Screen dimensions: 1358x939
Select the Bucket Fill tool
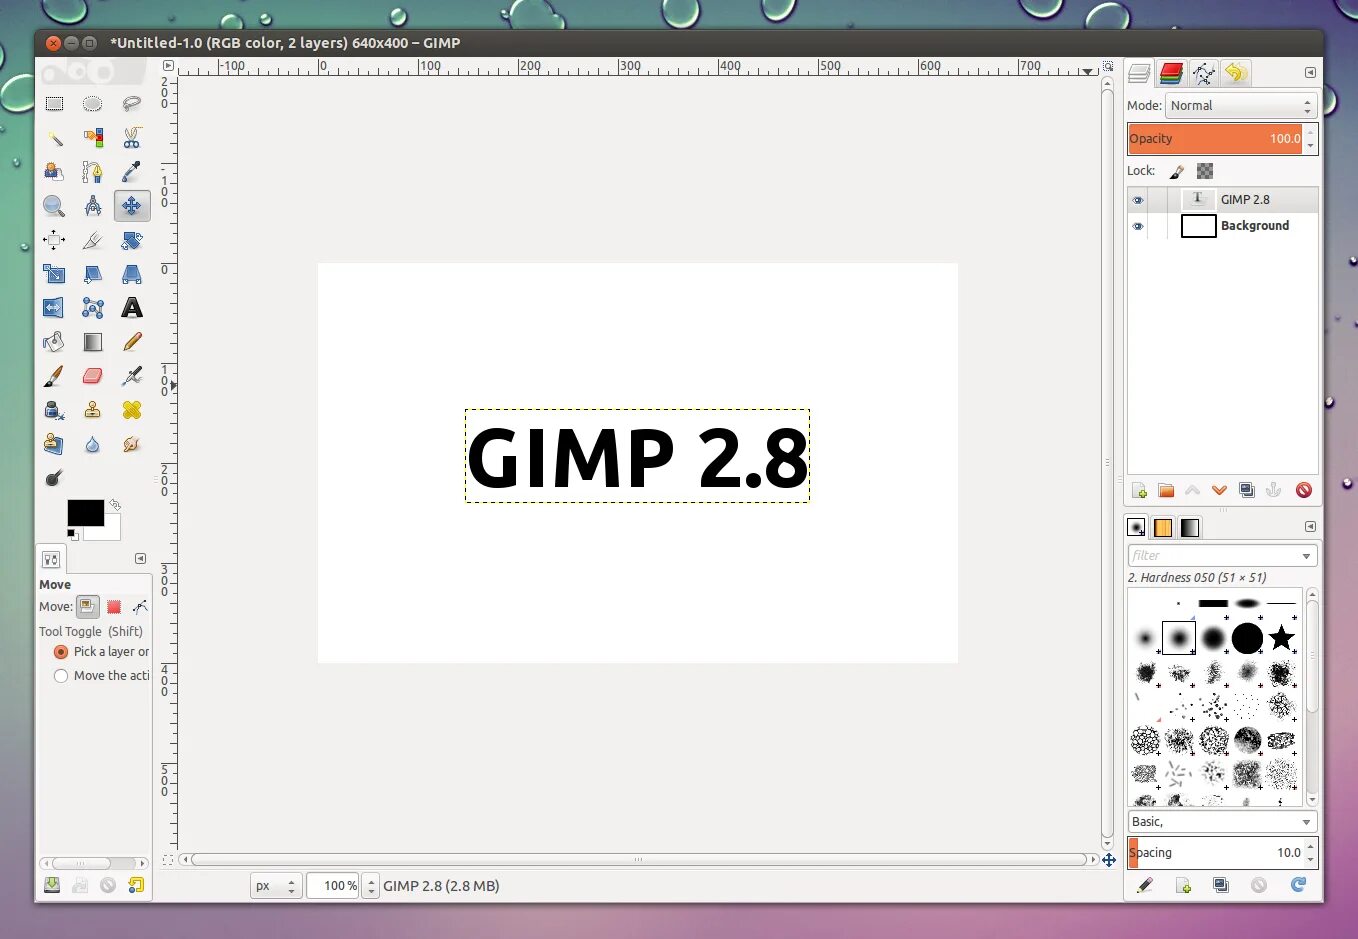pos(54,342)
